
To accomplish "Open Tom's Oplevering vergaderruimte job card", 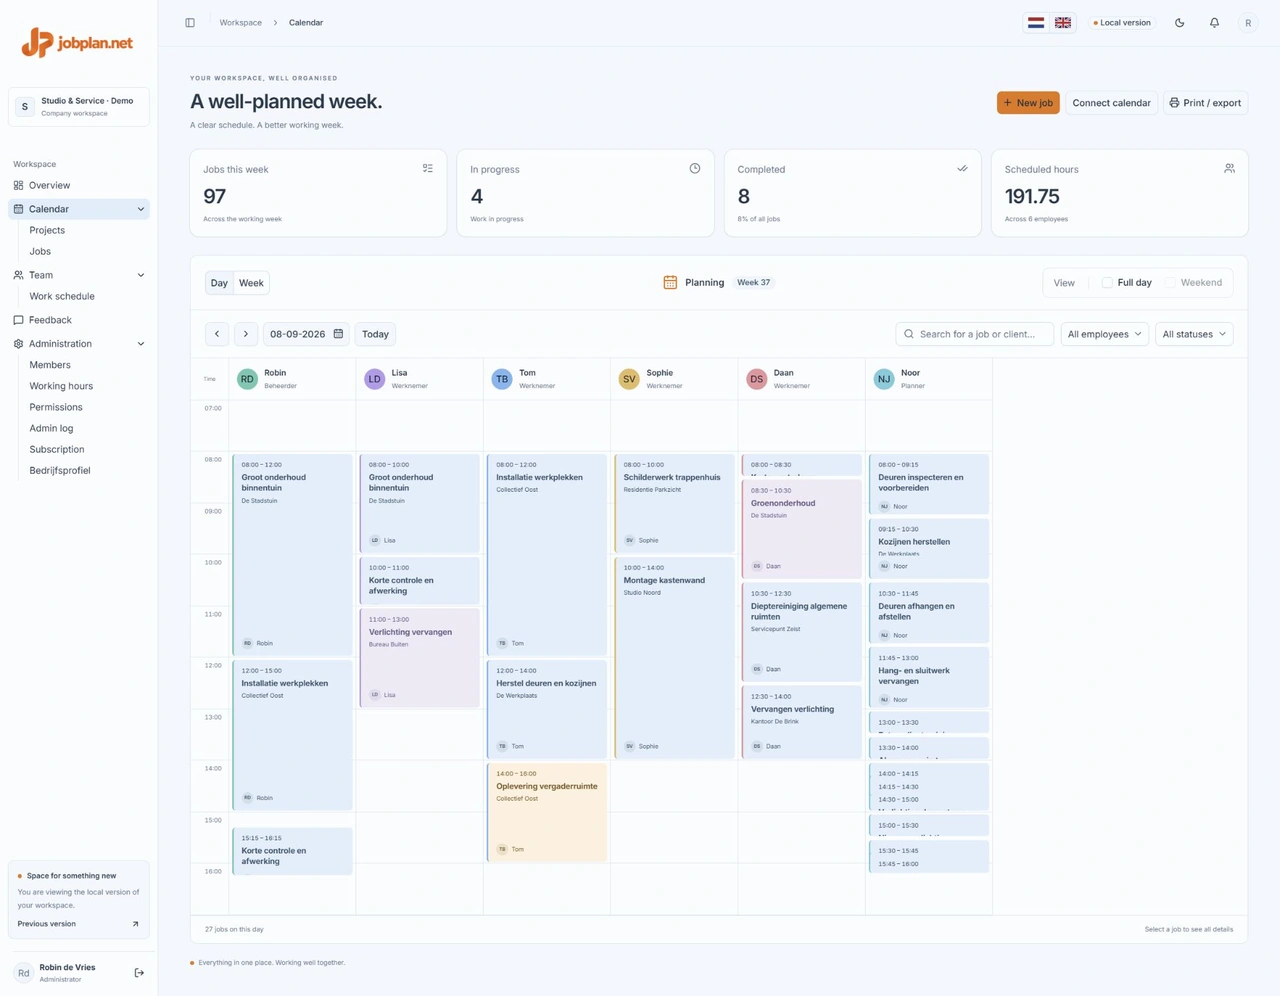I will tap(547, 813).
